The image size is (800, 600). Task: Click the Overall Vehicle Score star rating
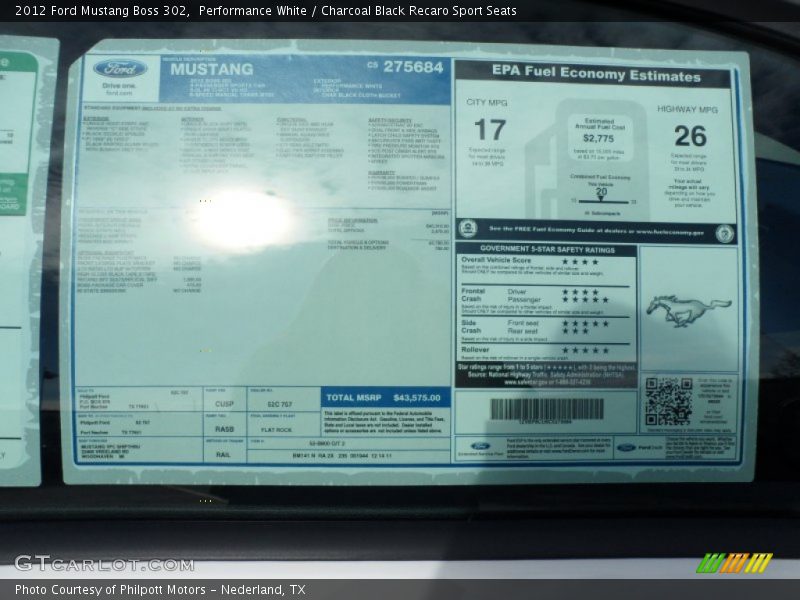pos(580,262)
